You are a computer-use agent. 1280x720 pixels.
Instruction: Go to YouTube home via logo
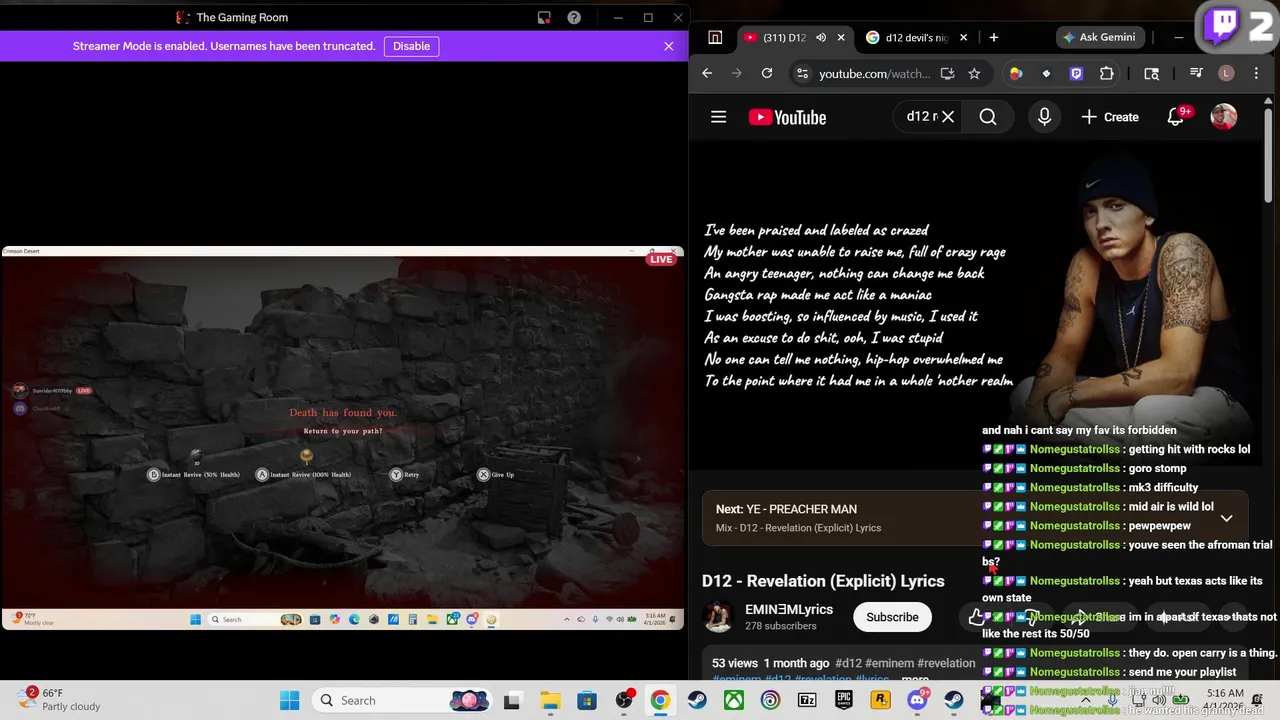click(787, 117)
